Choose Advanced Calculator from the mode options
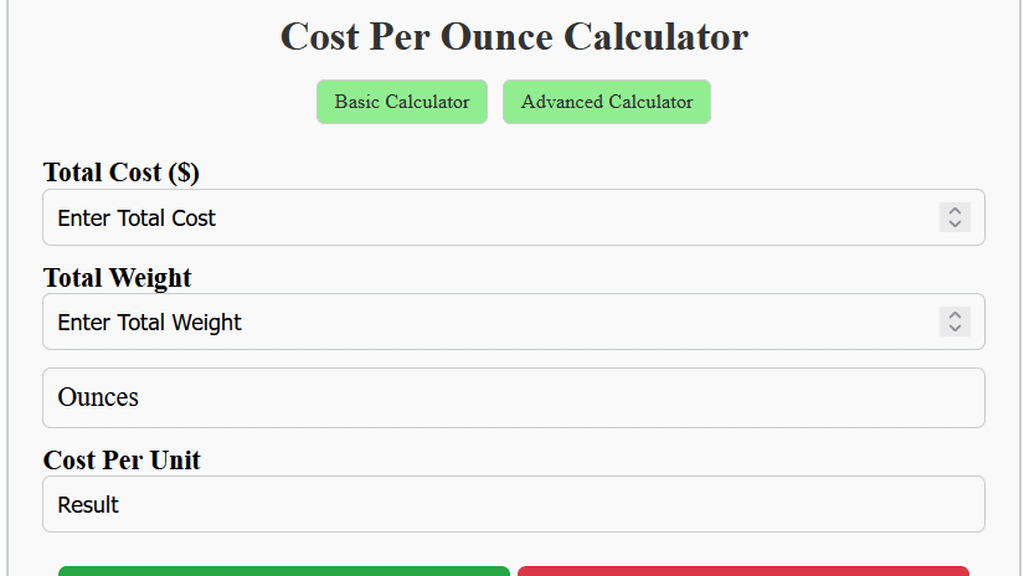This screenshot has height=576, width=1024. point(606,101)
